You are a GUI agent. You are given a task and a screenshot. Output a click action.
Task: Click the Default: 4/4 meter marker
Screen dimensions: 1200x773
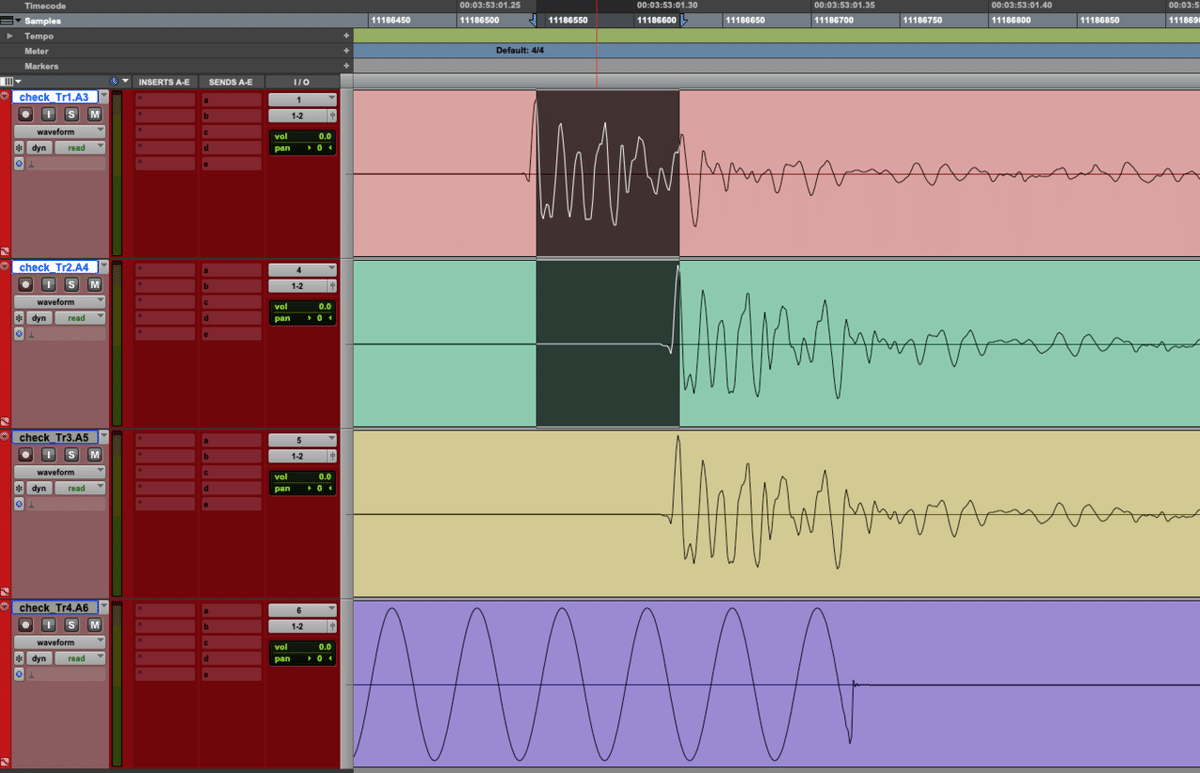[x=520, y=50]
